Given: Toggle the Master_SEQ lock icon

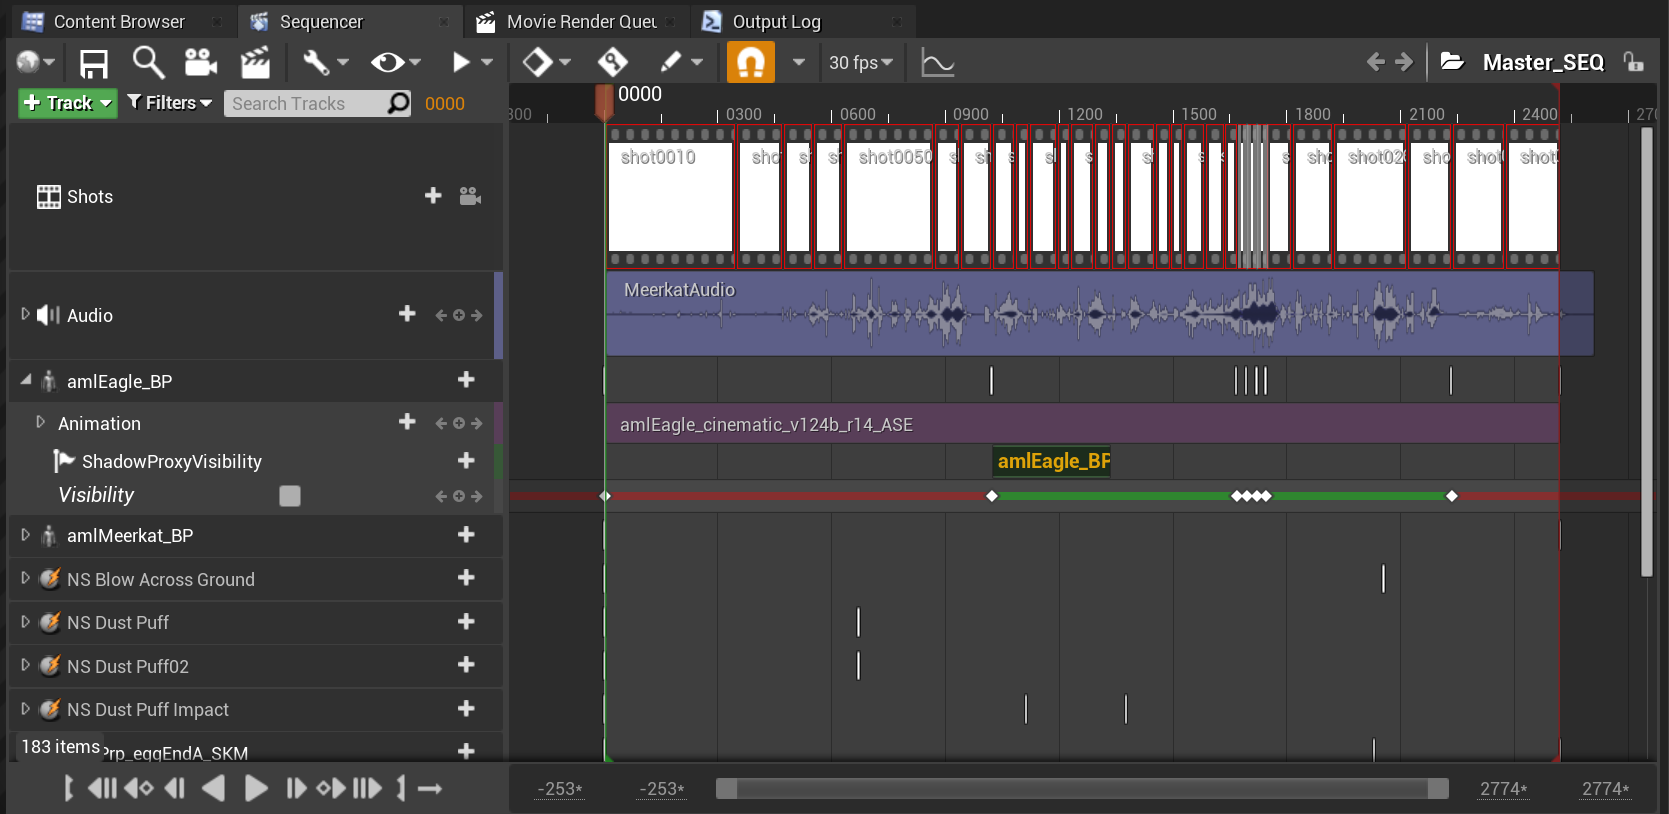Looking at the screenshot, I should click(x=1634, y=62).
